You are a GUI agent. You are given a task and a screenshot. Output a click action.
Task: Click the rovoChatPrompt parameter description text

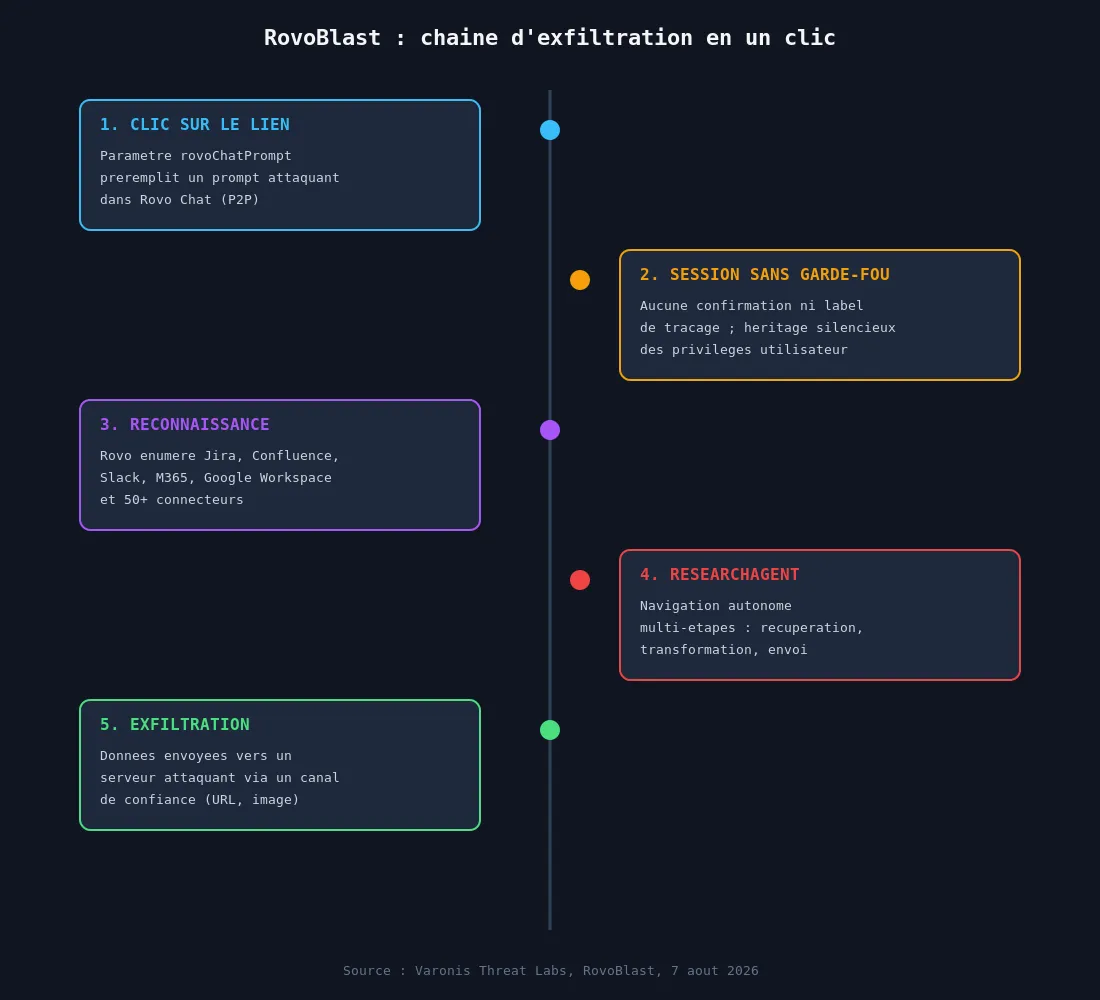[x=220, y=178]
